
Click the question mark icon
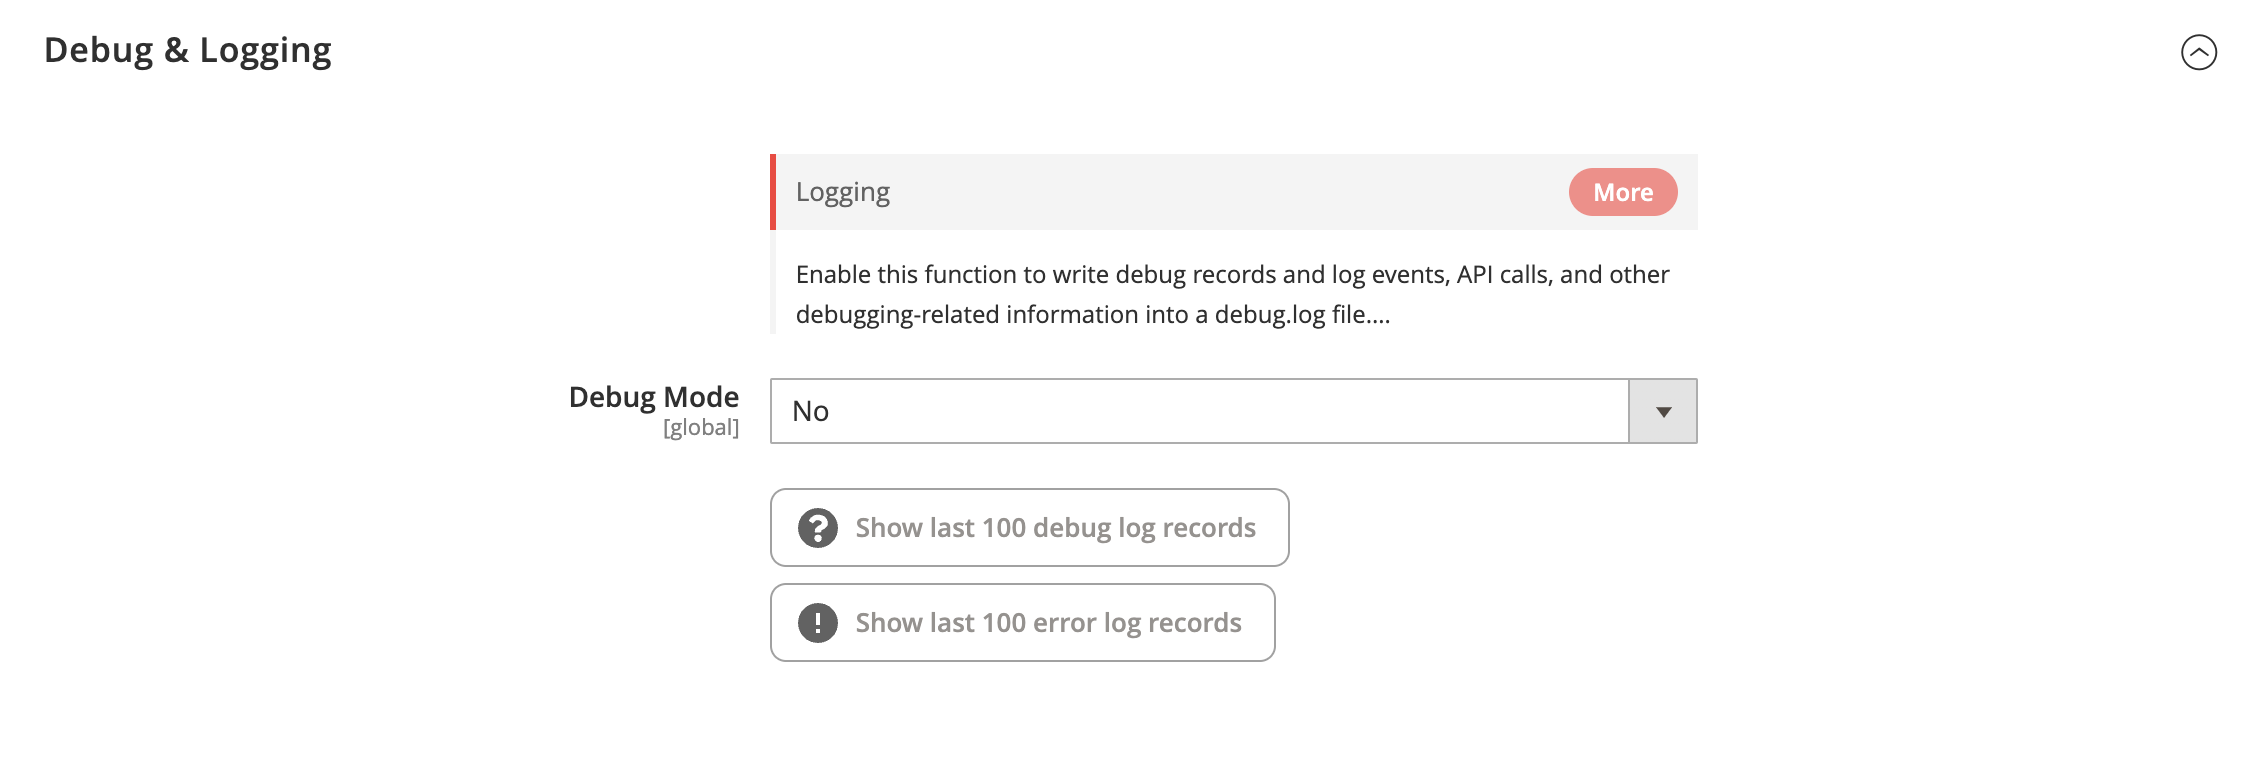pos(818,528)
